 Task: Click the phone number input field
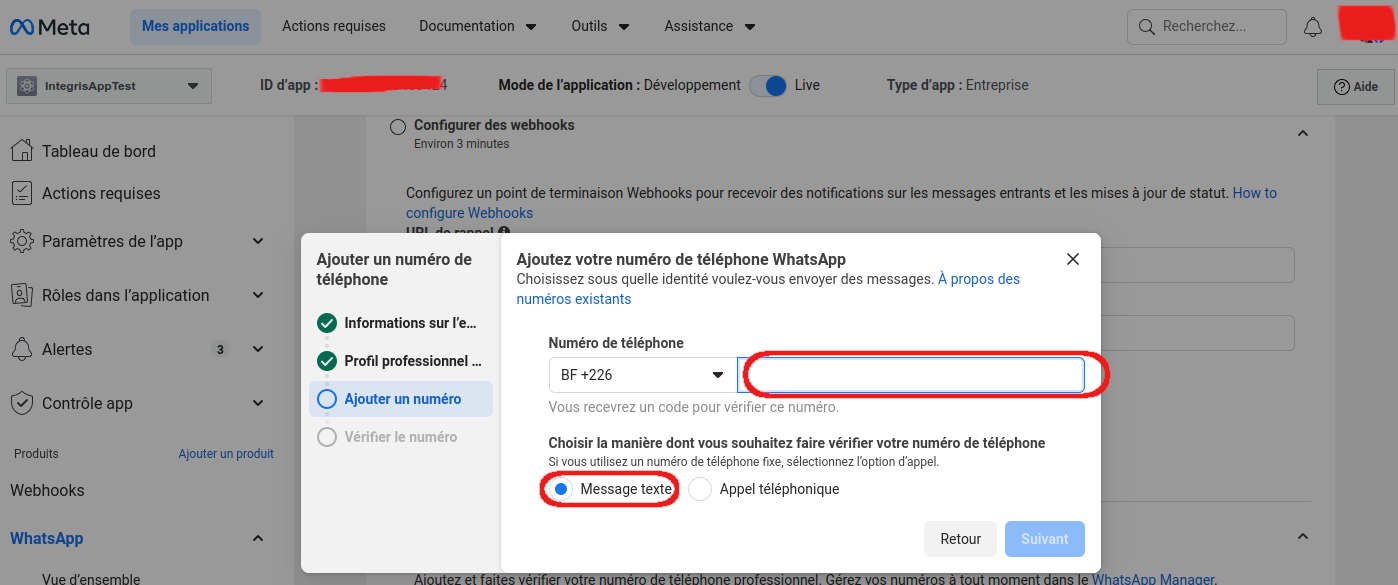pyautogui.click(x=911, y=375)
